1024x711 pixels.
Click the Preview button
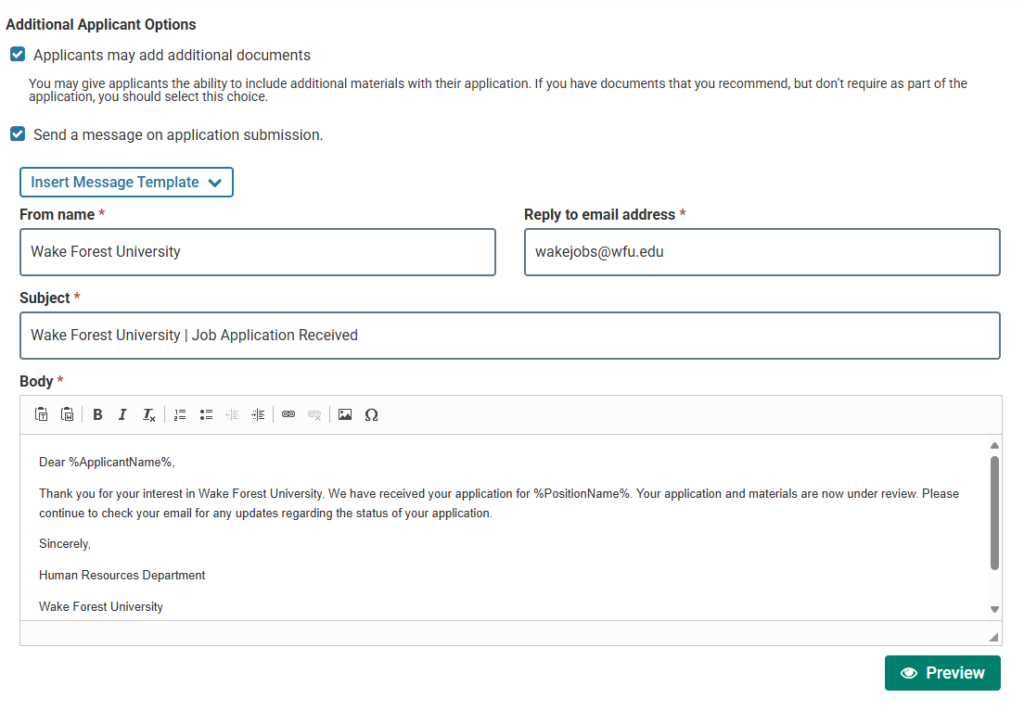click(x=942, y=673)
